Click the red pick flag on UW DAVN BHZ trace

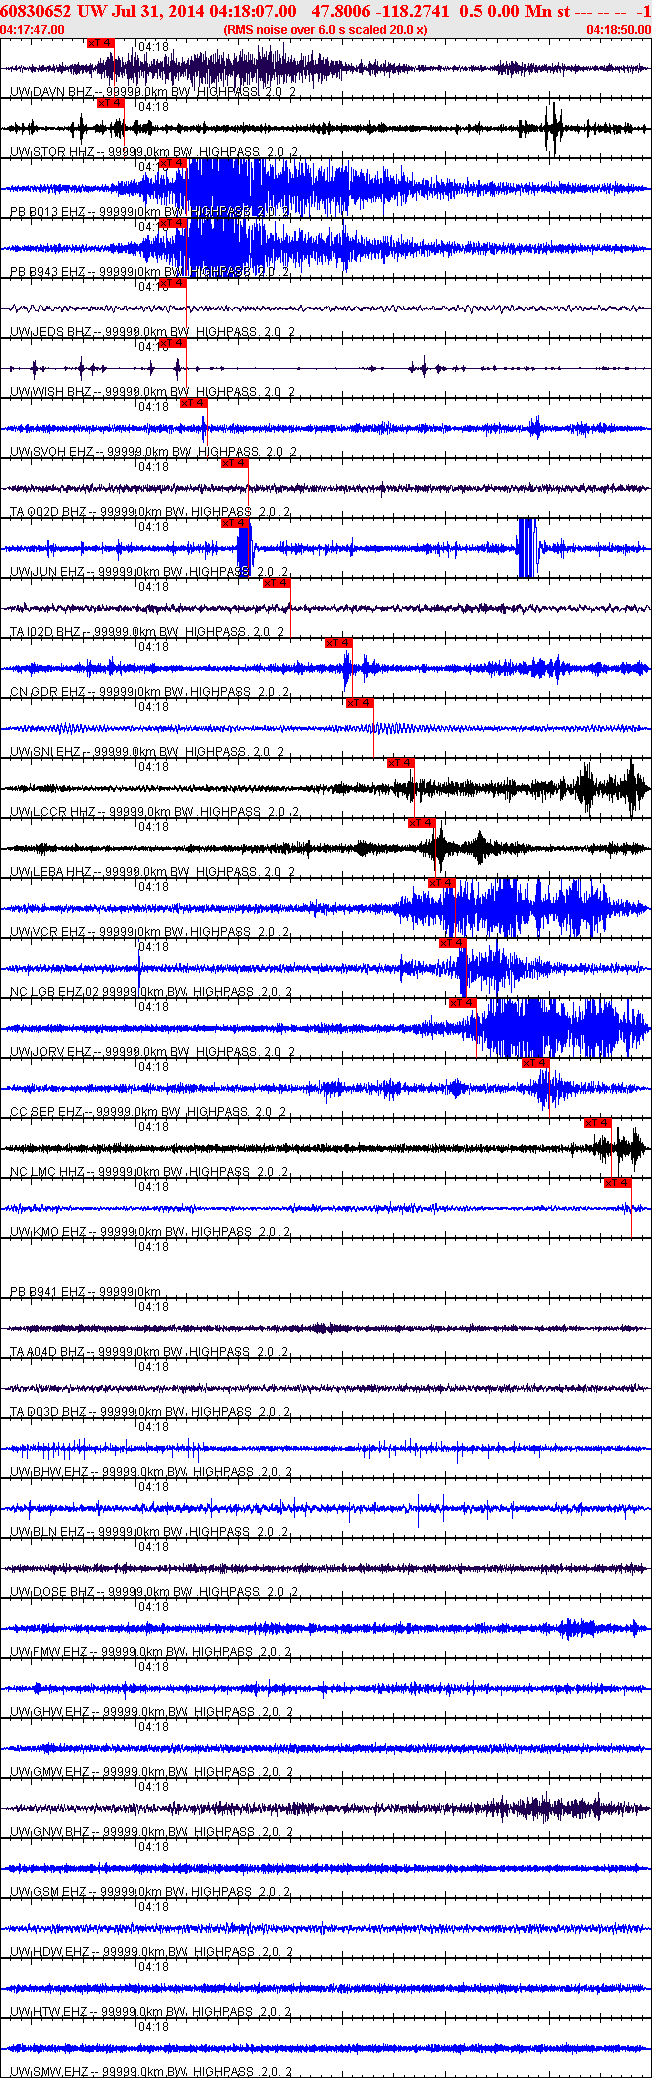(100, 43)
